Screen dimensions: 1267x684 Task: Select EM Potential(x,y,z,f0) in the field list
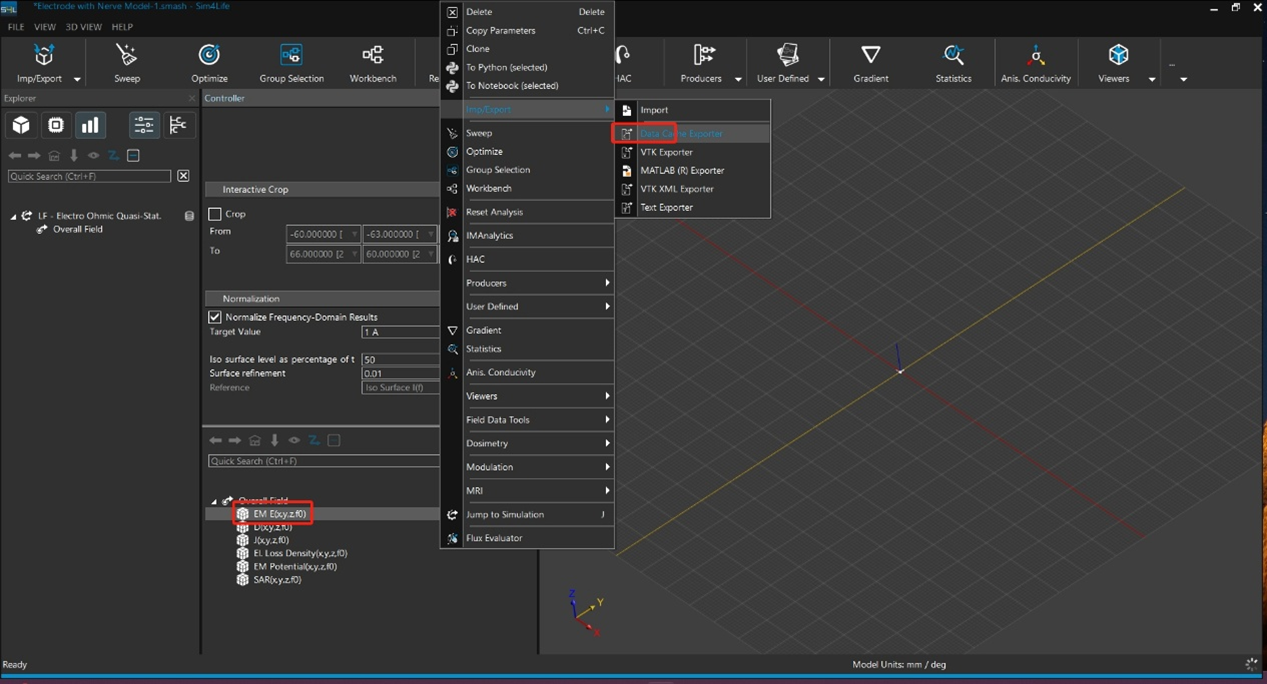coord(294,567)
